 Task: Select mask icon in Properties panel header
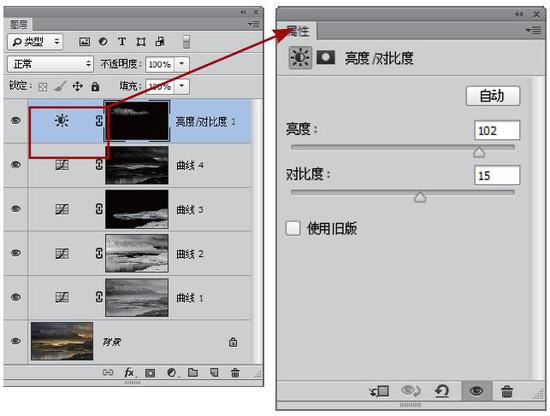(x=326, y=57)
